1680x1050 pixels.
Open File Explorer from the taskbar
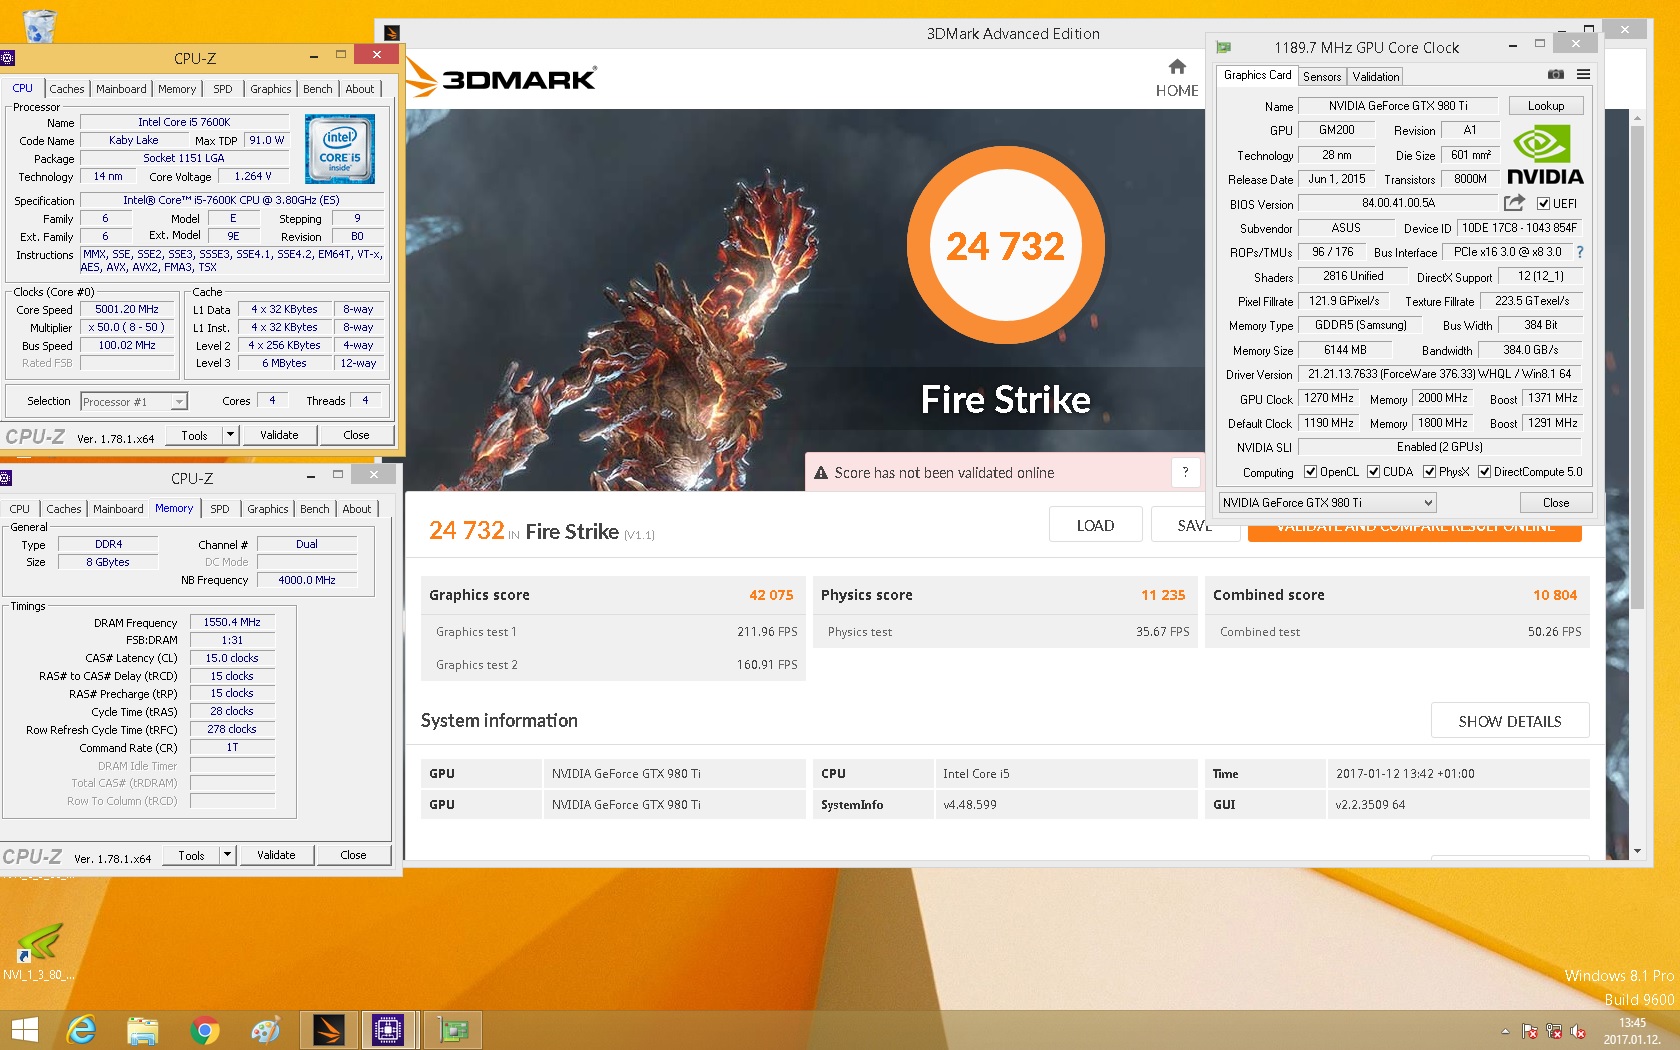pyautogui.click(x=143, y=1030)
